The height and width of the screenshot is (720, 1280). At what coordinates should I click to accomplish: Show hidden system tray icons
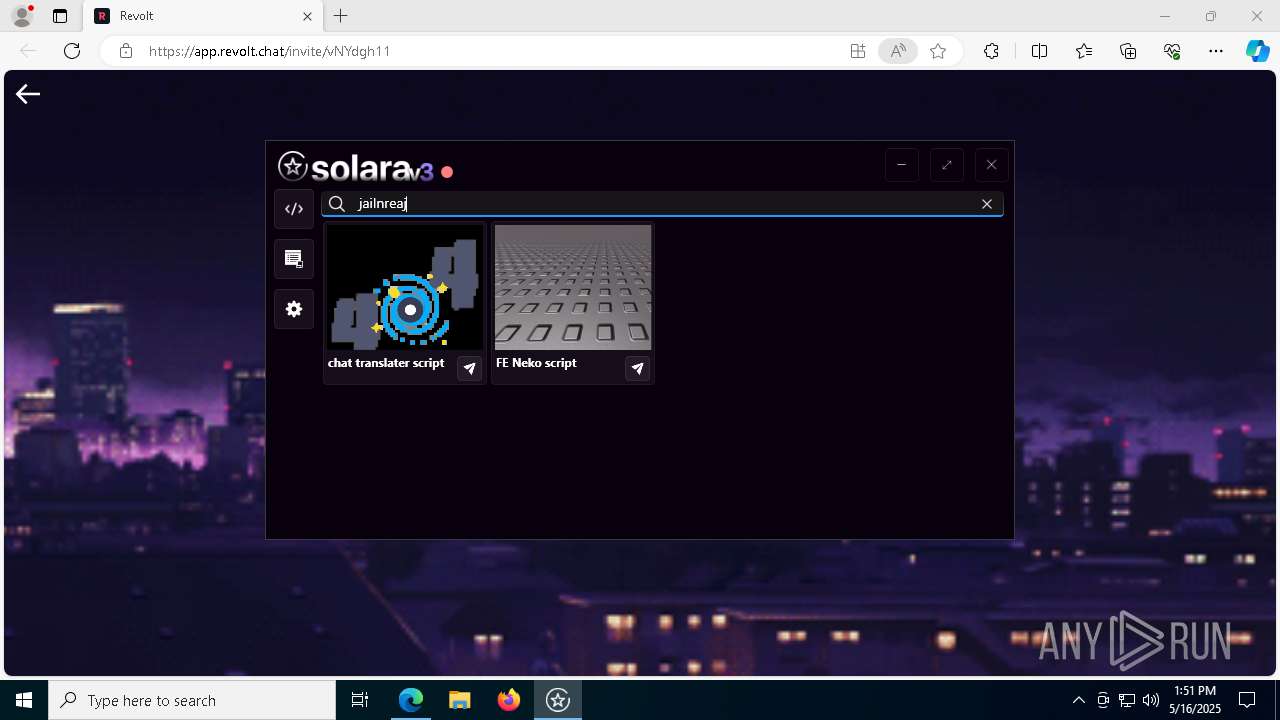(x=1078, y=700)
